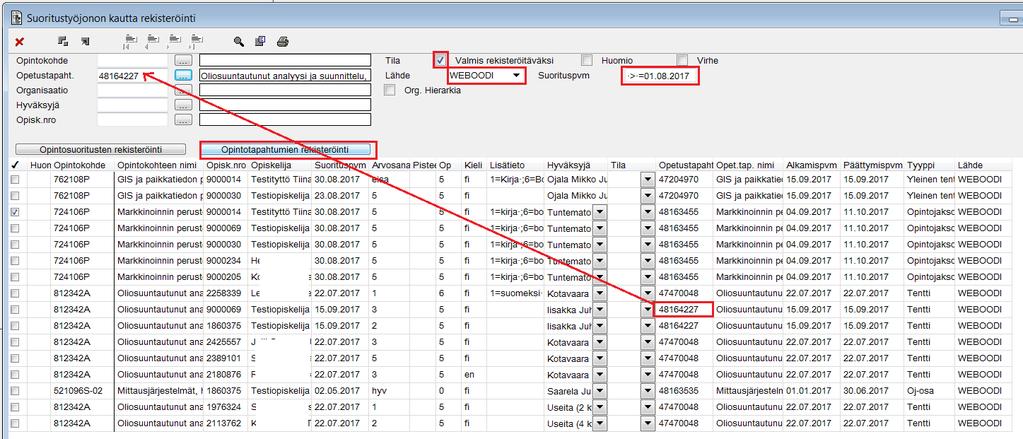The height and width of the screenshot is (439, 1023).
Task: Click the red X cancel icon in toolbar
Action: (20, 42)
